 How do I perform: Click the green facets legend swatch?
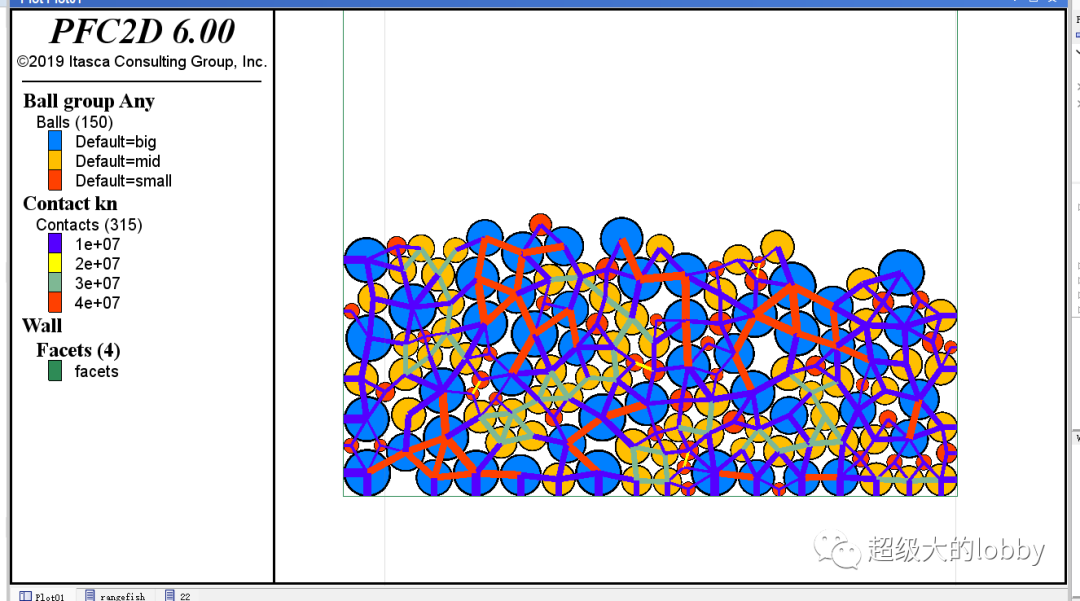[x=55, y=371]
